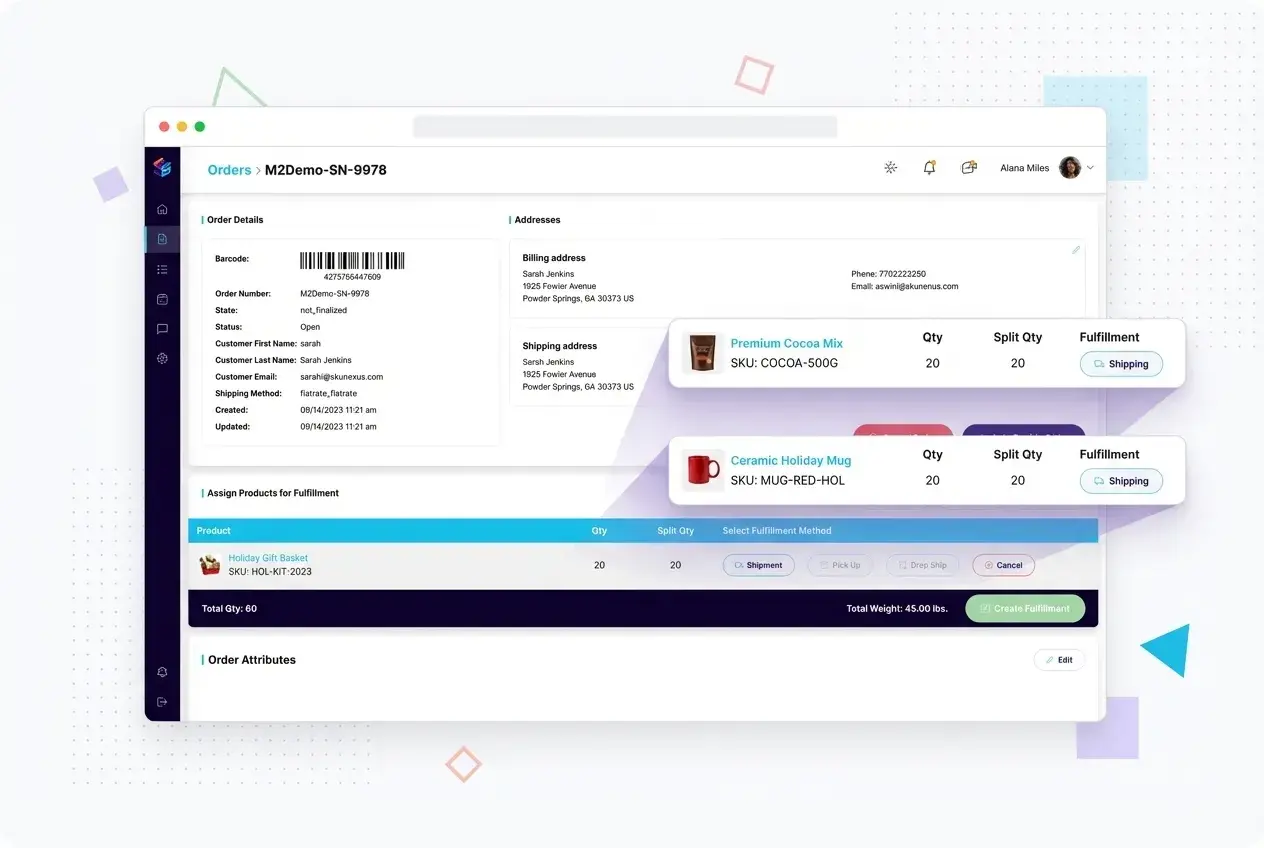Viewport: 1264px width, 848px height.
Task: Open the messages icon in the top bar
Action: pos(968,167)
